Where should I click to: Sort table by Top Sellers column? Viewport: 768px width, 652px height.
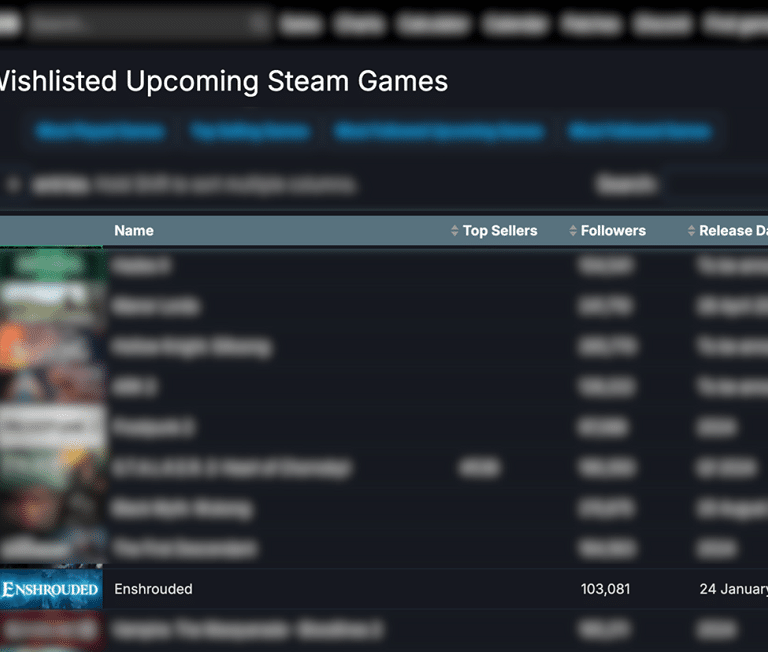point(500,231)
